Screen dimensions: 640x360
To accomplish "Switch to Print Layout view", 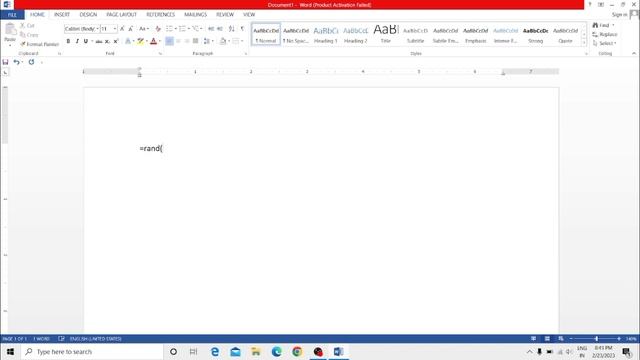I will (547, 339).
